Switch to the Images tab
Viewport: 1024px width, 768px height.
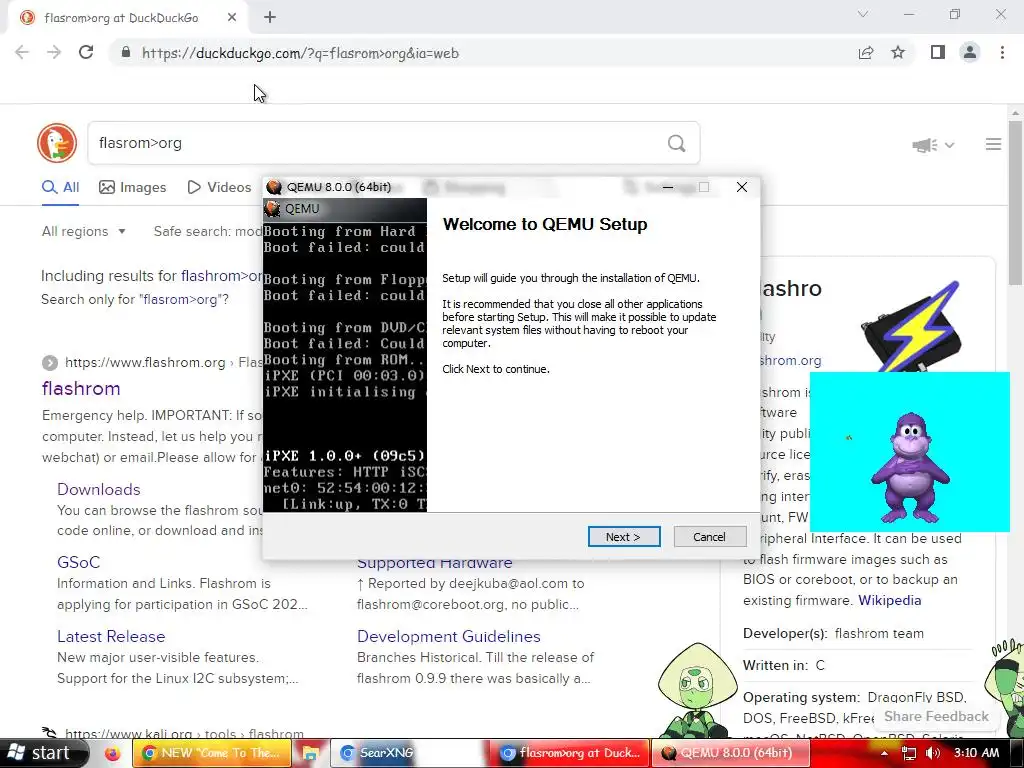(133, 187)
